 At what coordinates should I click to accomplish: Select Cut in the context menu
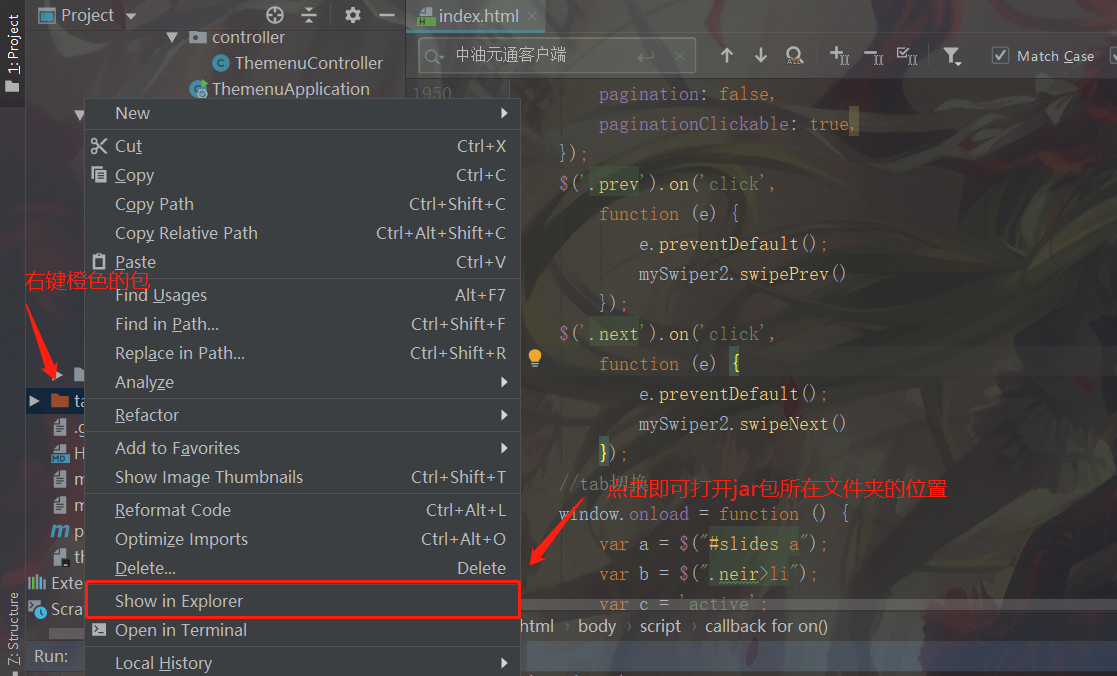click(303, 146)
